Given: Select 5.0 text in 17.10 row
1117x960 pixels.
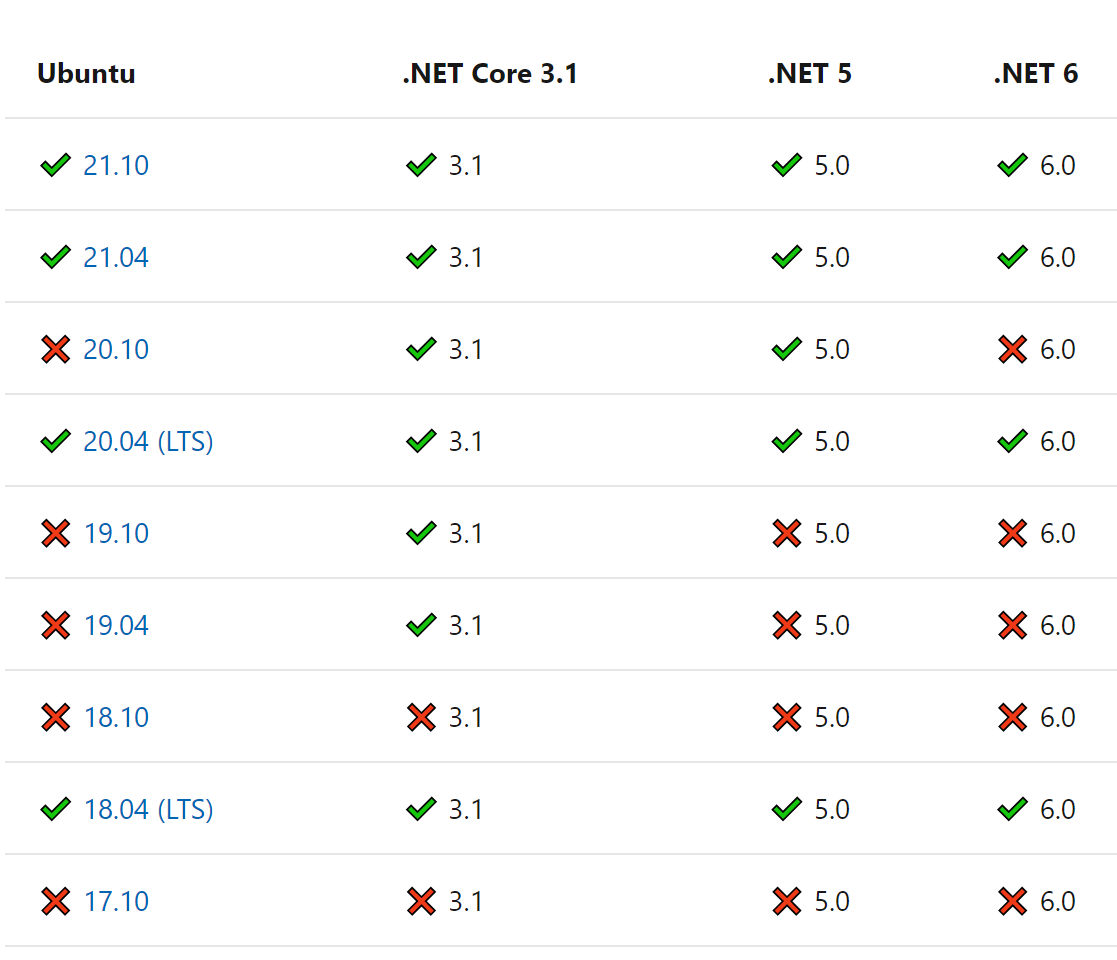Looking at the screenshot, I should coord(832,902).
